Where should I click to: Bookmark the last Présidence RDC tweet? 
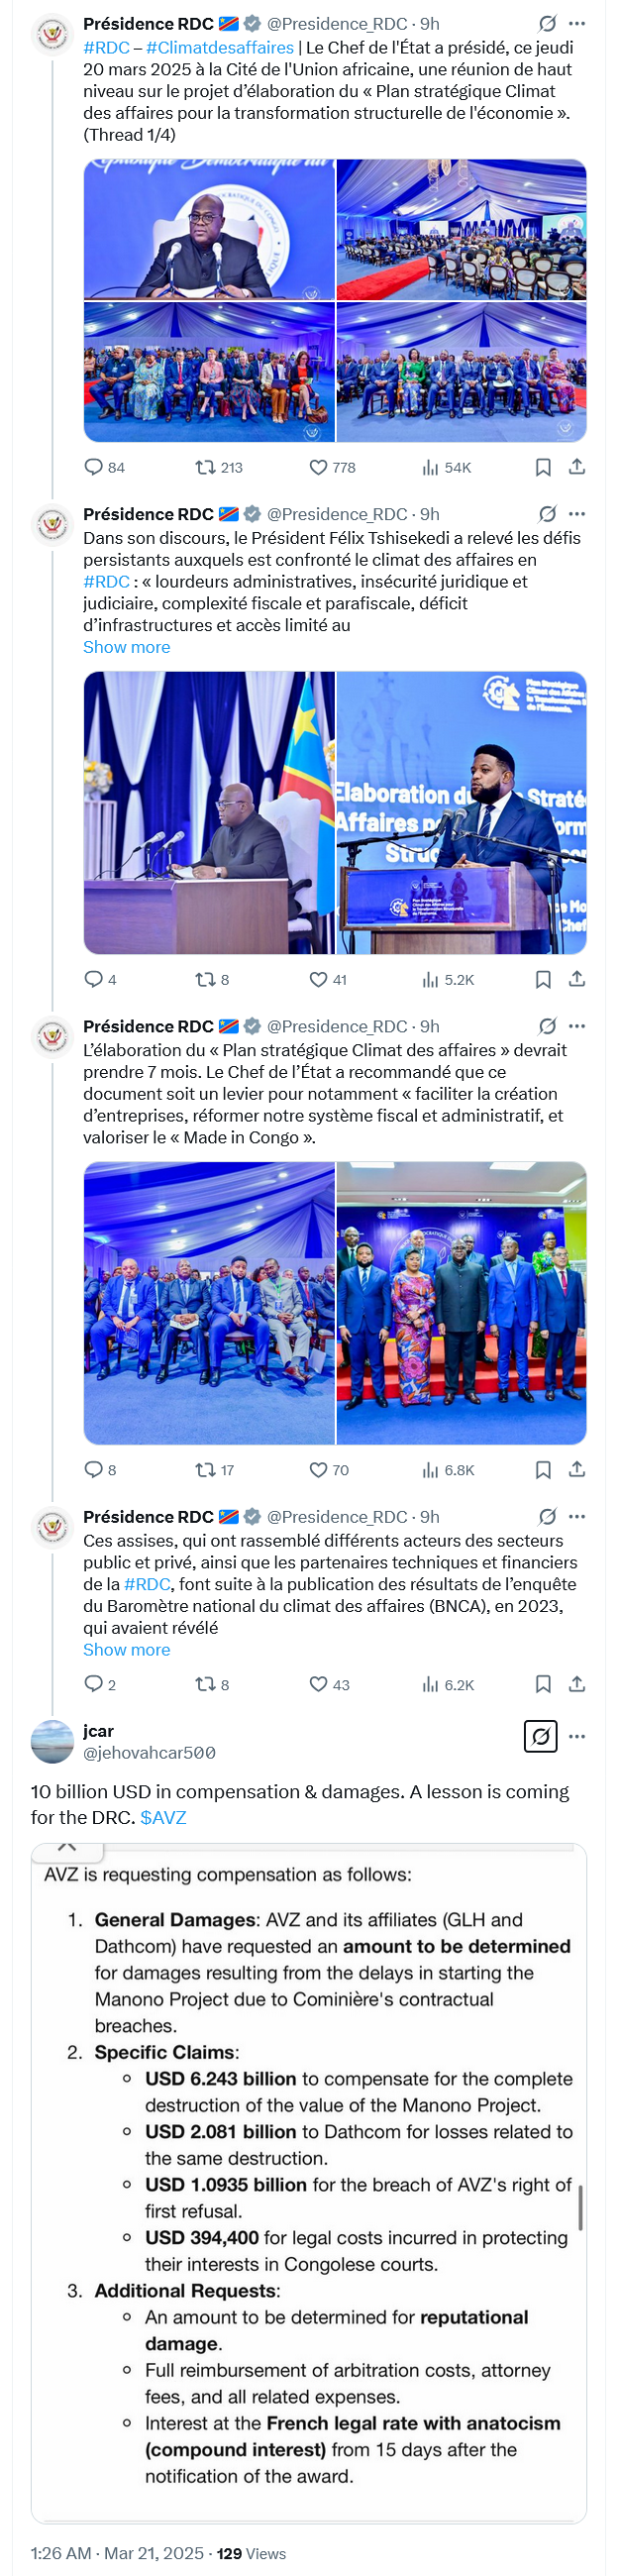(543, 1684)
